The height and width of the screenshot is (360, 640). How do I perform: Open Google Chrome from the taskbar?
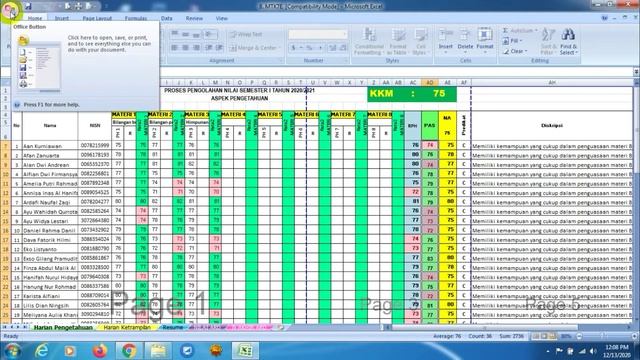129,351
